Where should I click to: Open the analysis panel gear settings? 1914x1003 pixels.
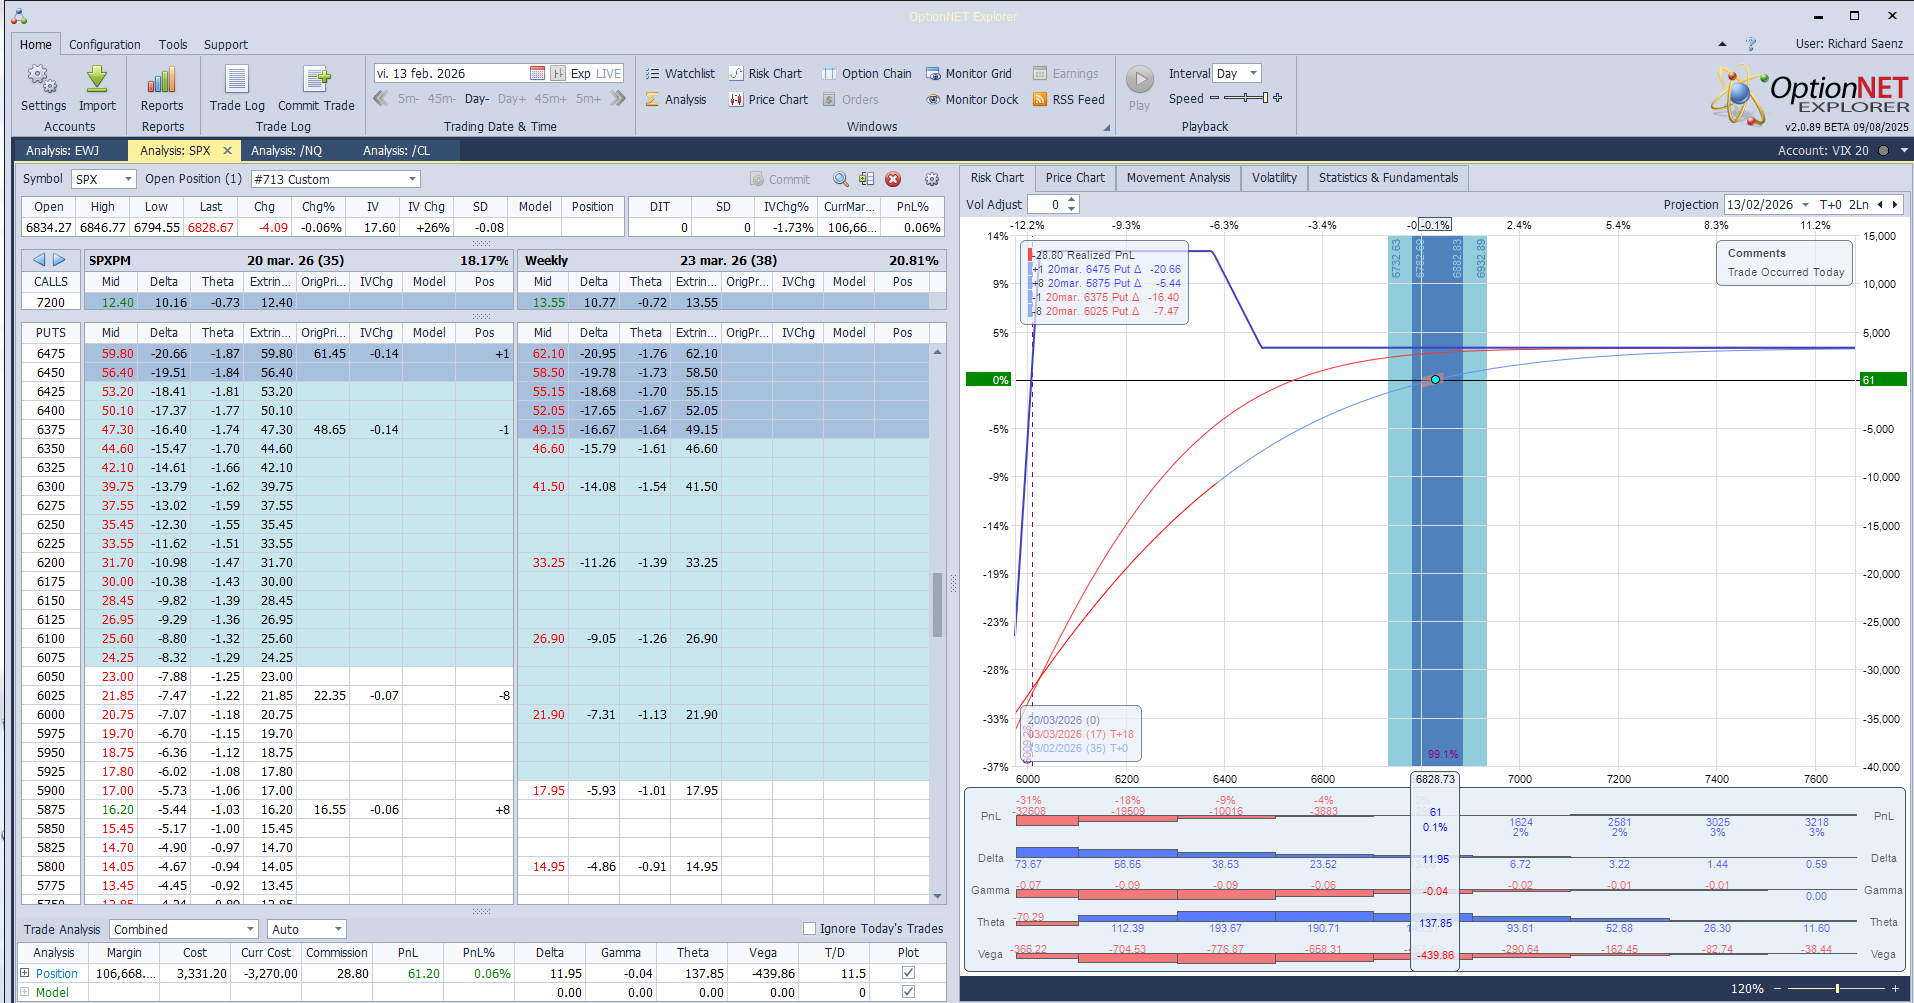click(932, 179)
